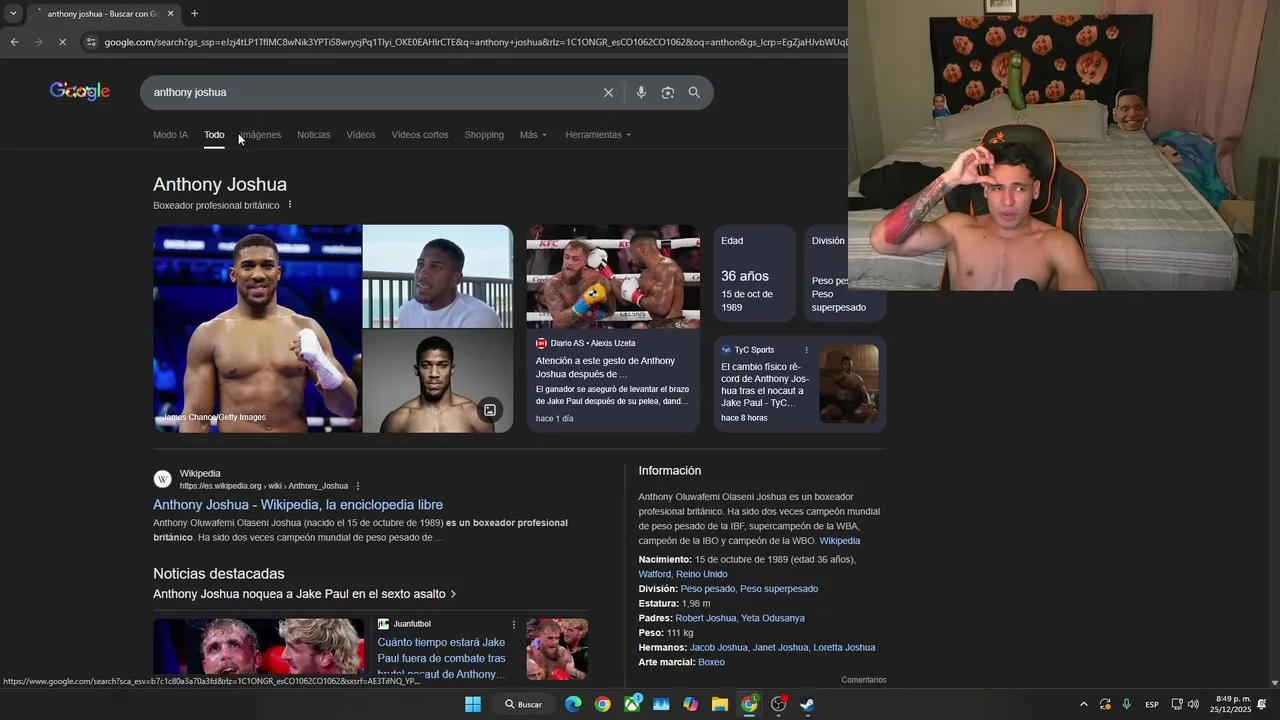The image size is (1280, 720).
Task: Open three-dot menu on Juanfutbol news
Action: [514, 624]
